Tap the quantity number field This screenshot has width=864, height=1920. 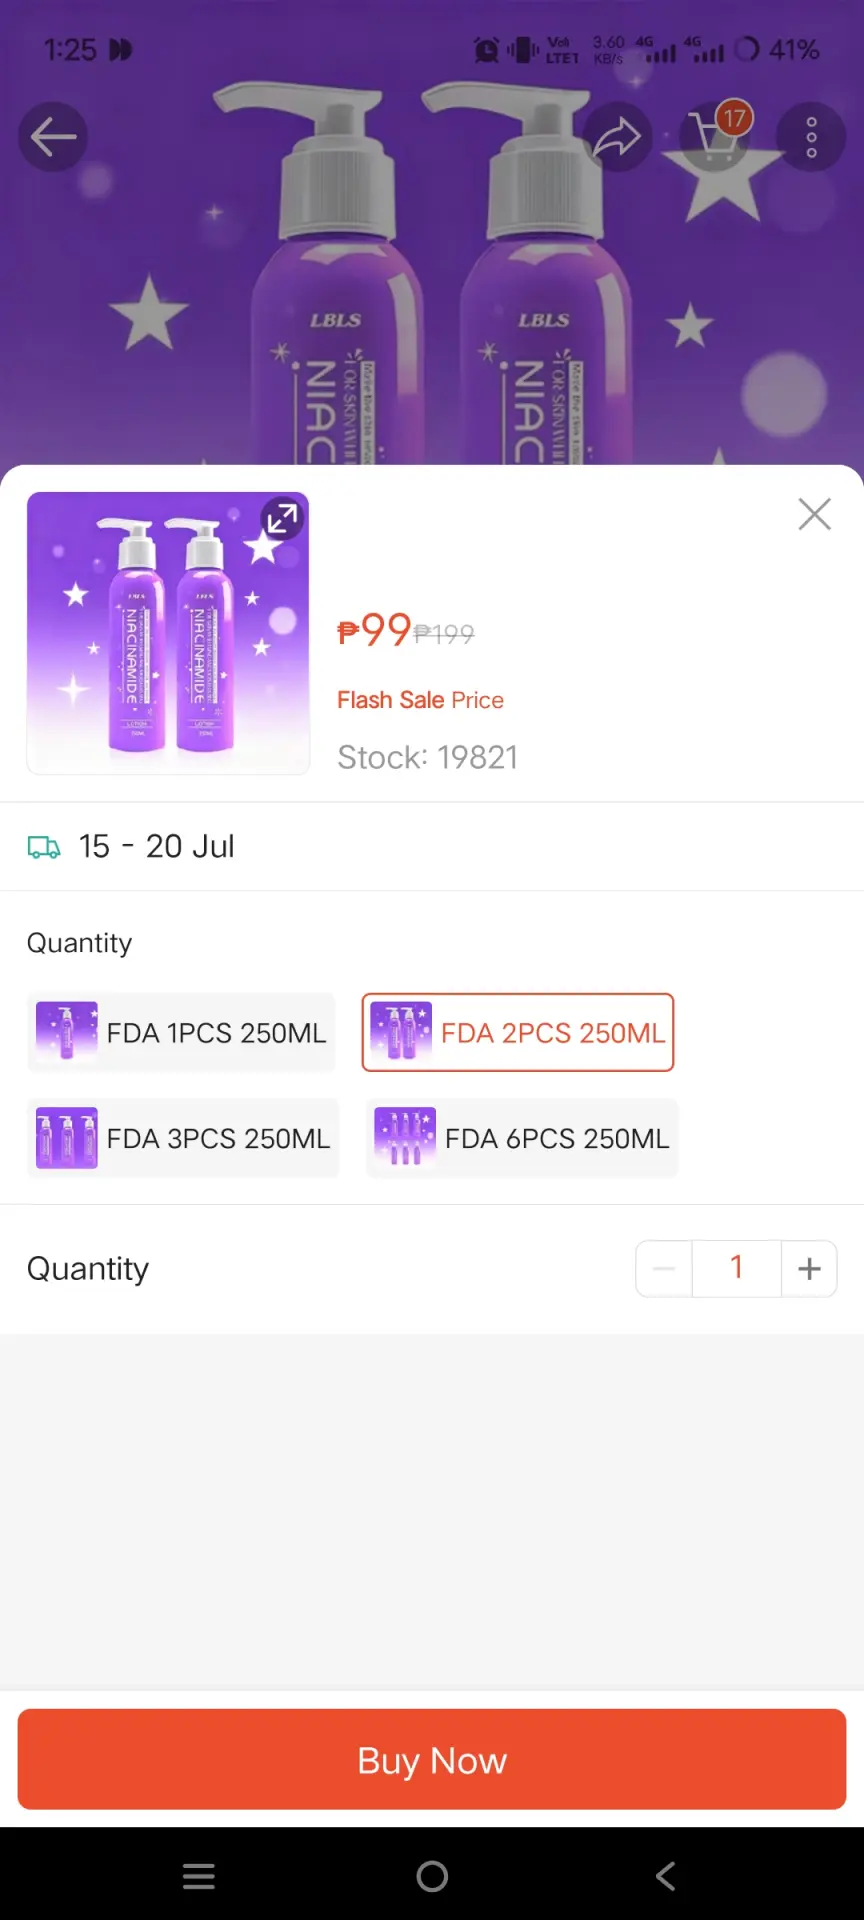tap(737, 1269)
